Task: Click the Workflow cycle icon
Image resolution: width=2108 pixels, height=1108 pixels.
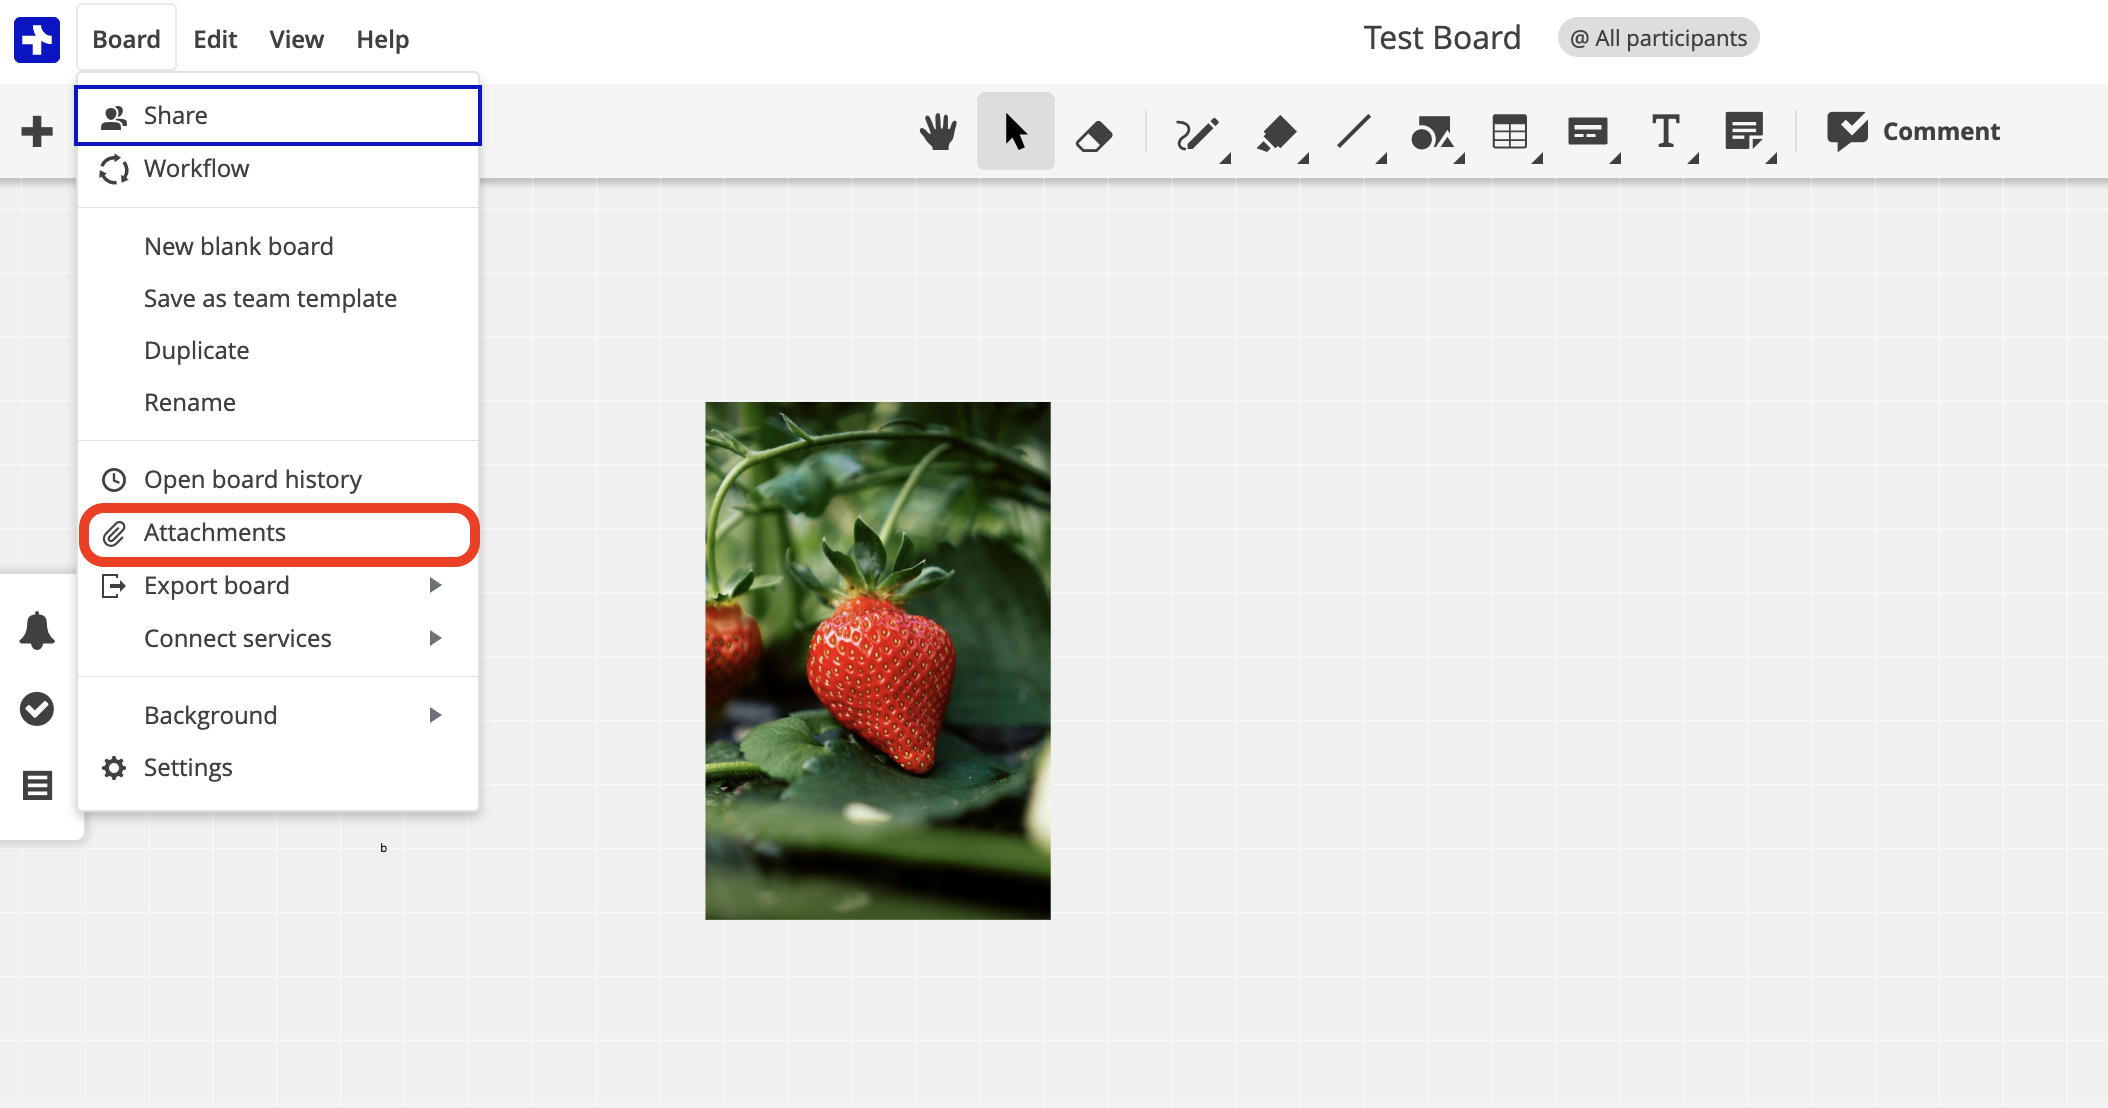Action: tap(114, 170)
